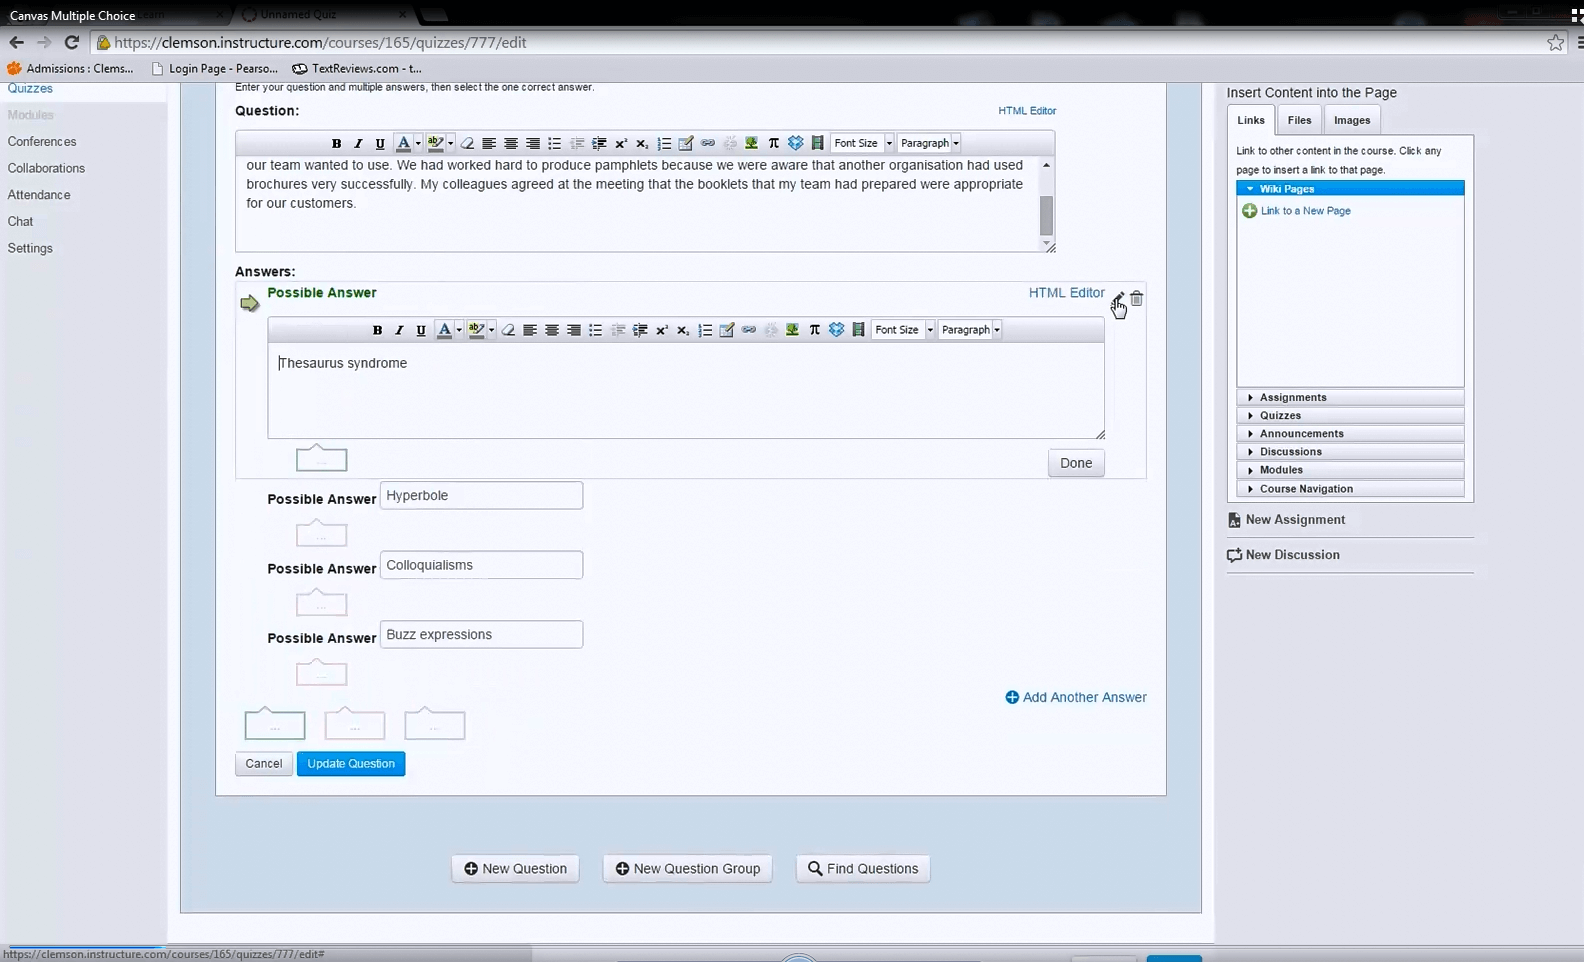The height and width of the screenshot is (962, 1584).
Task: Click the Dropbox icon in Question toolbar
Action: 795,143
